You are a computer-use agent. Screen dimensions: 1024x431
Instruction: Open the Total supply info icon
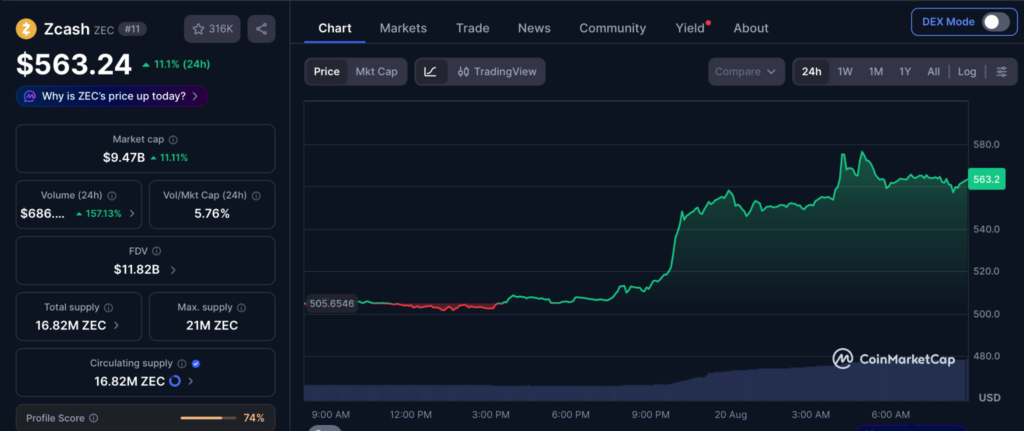[x=108, y=307]
